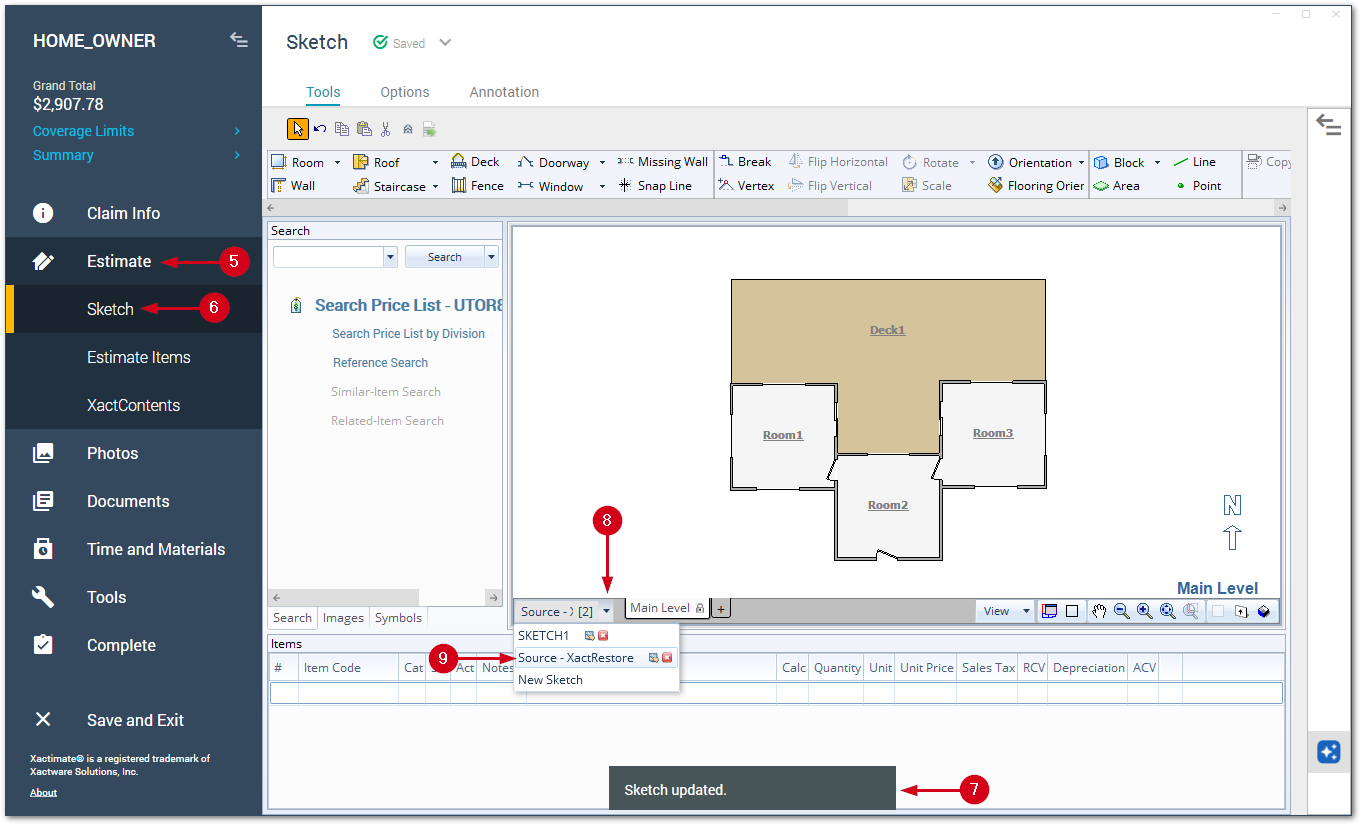The height and width of the screenshot is (825, 1361).
Task: Click the Search button
Action: 444,257
